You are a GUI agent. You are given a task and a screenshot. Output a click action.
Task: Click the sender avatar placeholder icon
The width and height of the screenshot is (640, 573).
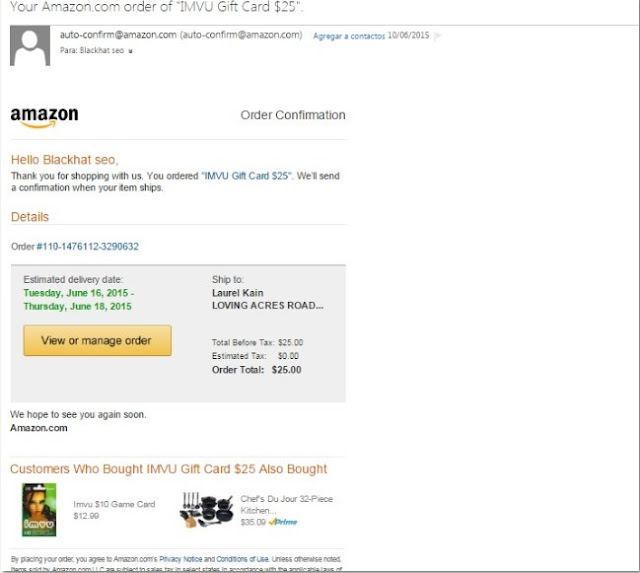[x=30, y=46]
